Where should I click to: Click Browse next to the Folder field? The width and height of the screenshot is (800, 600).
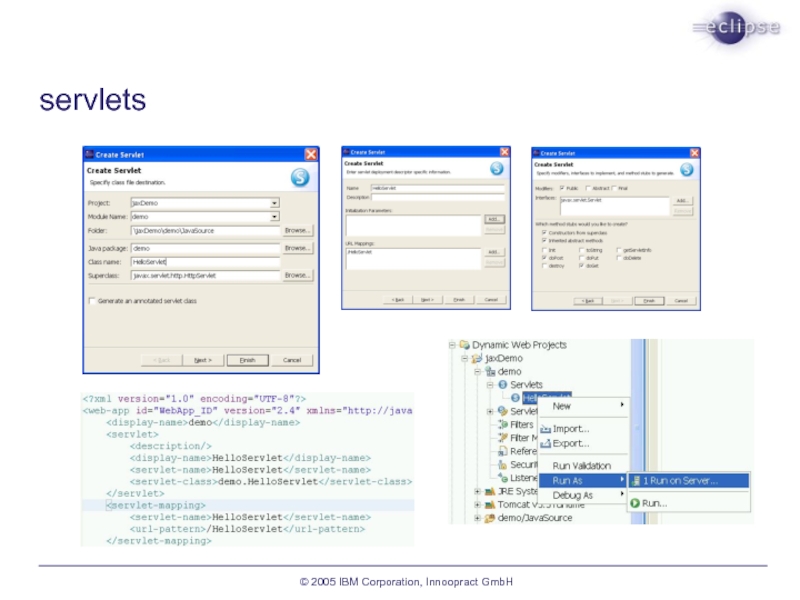click(297, 231)
